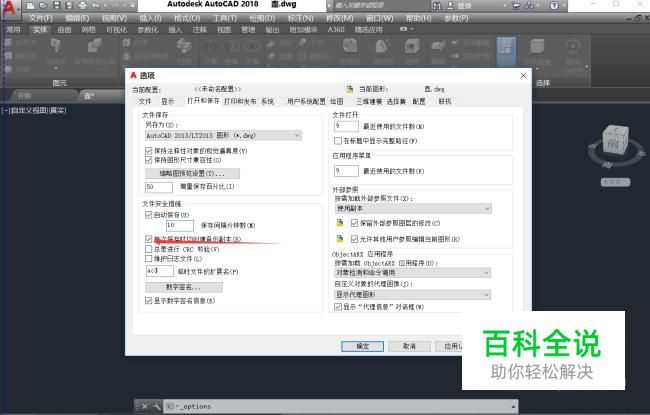
Task: Click the 缩略图预览设置 button
Action: (192, 173)
